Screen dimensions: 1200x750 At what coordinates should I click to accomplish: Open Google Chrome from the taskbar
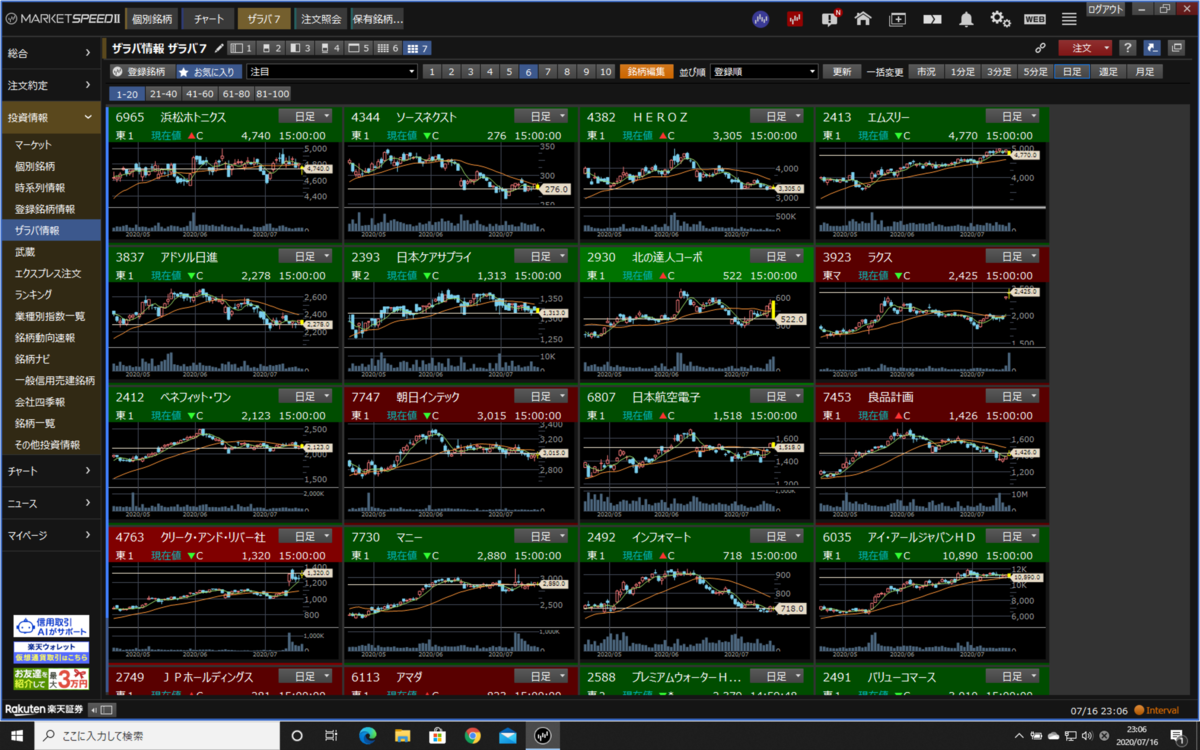pyautogui.click(x=473, y=735)
